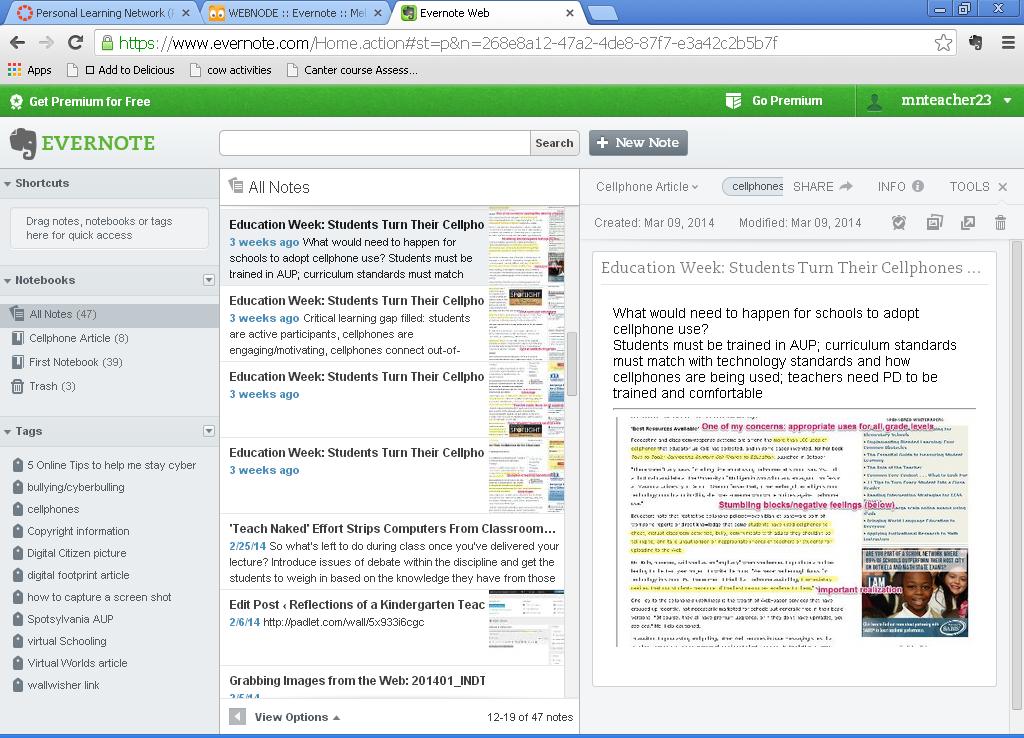Click the tag icon beside 'cellphones' in sidebar
Screen dimensions: 1024x738
tap(18, 509)
